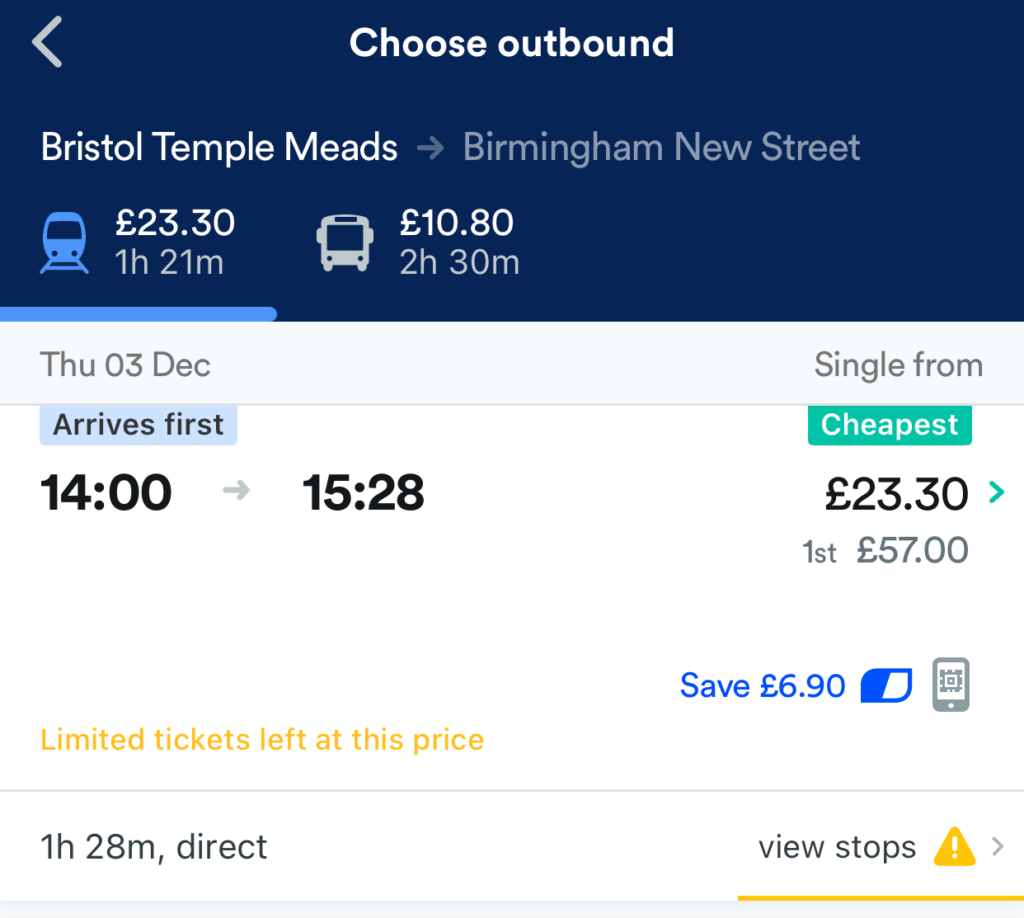
Task: Tap Birmingham New Street destination
Action: 661,147
